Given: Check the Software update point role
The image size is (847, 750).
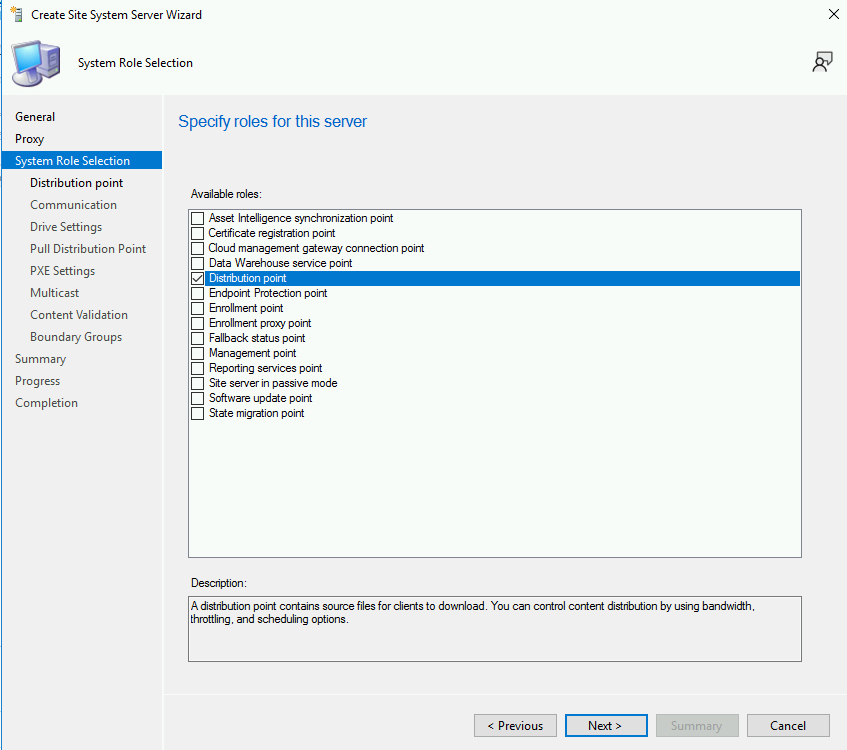Looking at the screenshot, I should (197, 398).
